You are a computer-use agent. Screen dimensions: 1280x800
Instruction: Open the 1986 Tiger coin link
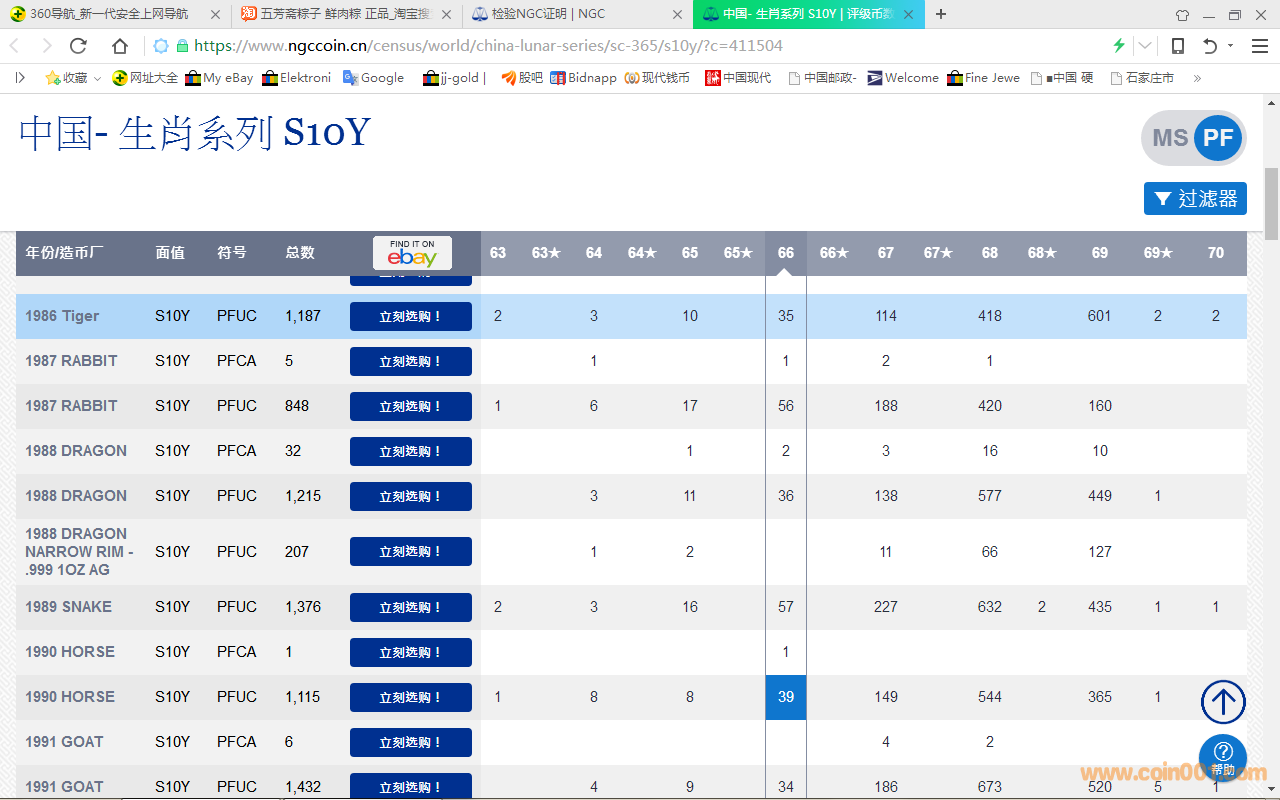point(62,316)
